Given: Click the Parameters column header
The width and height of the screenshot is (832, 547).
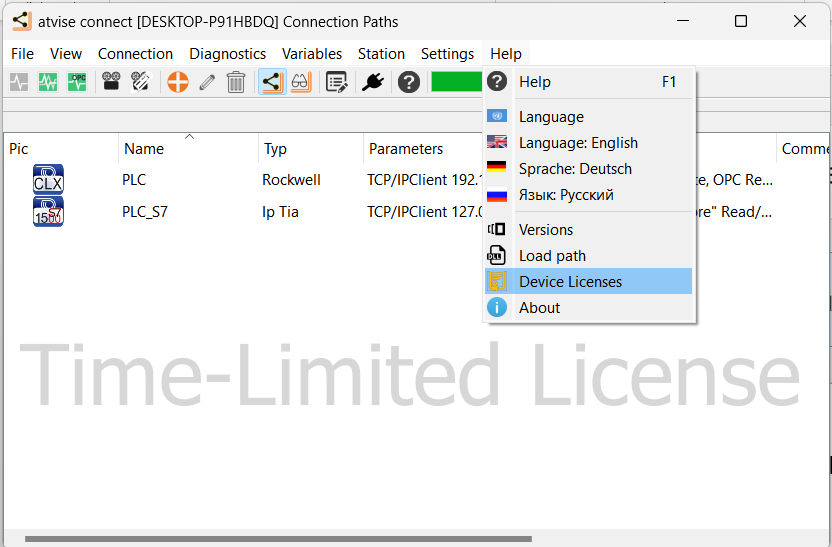Looking at the screenshot, I should click(x=423, y=148).
